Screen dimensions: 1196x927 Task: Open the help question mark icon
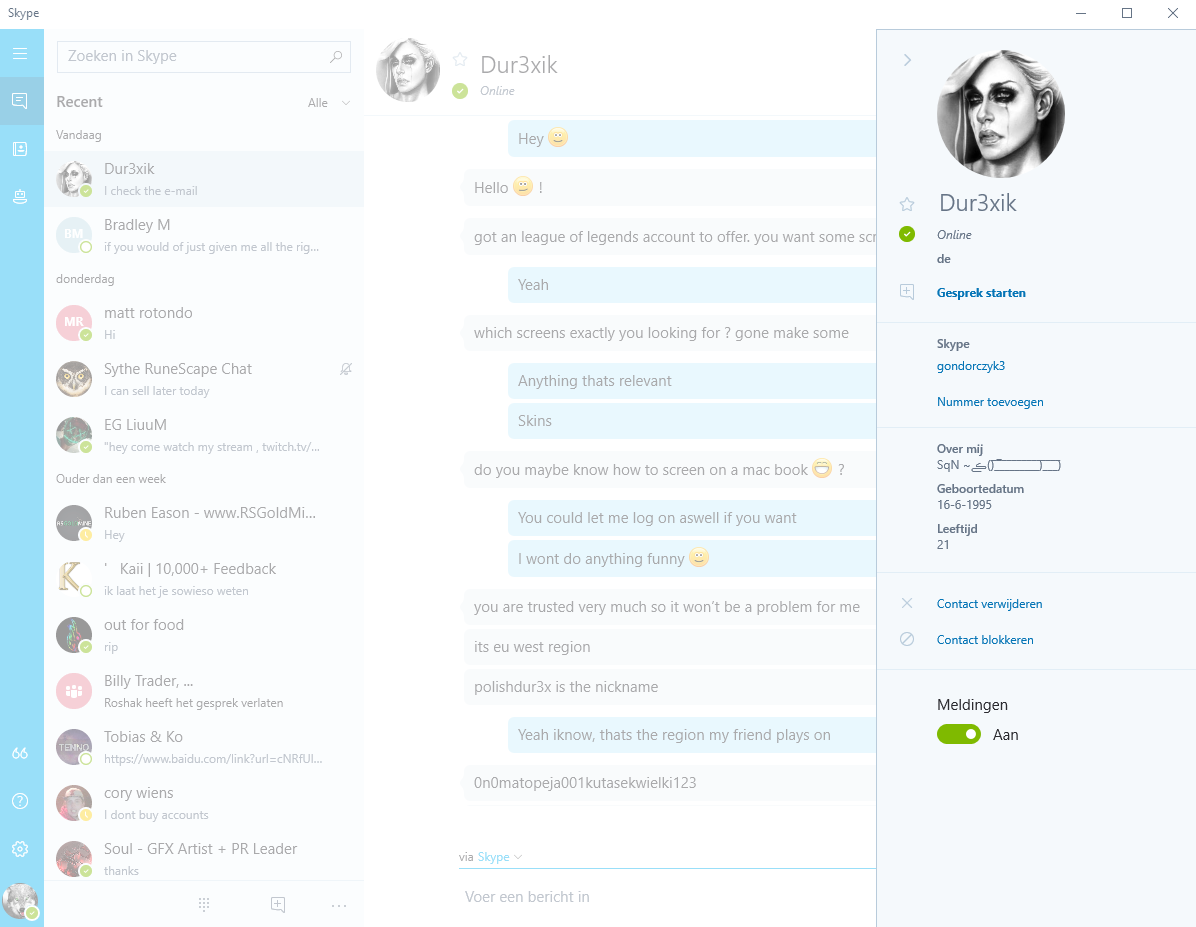pyautogui.click(x=21, y=800)
